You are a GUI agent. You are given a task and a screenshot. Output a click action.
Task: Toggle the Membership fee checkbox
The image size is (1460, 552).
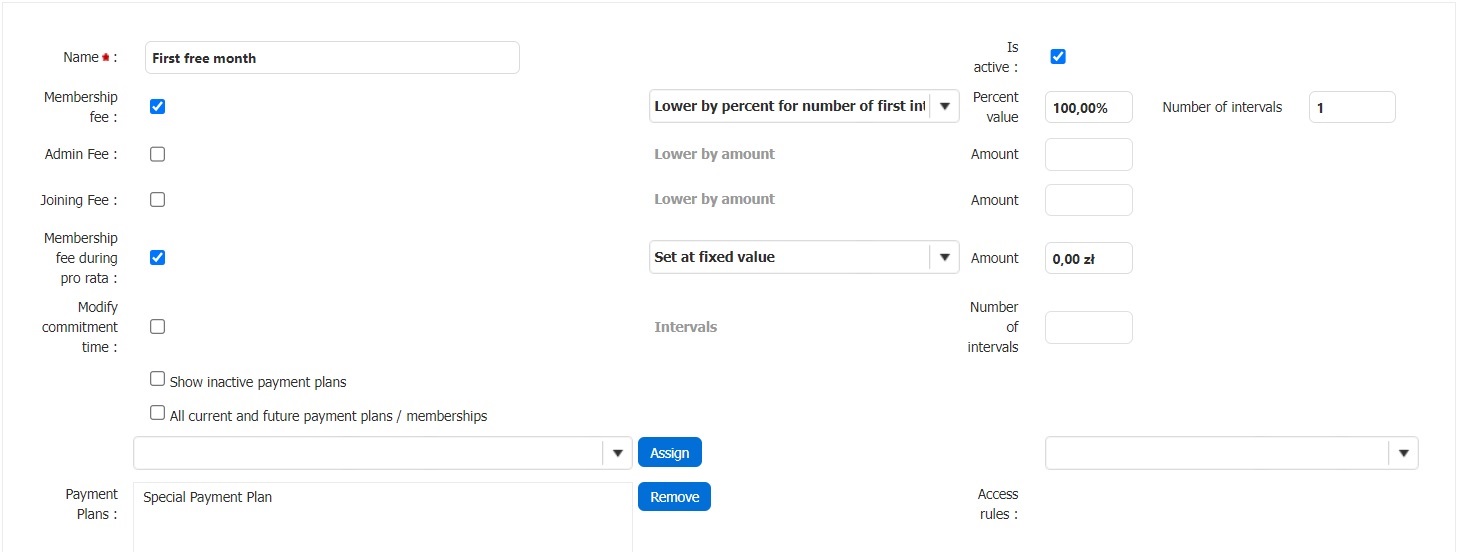tap(157, 106)
